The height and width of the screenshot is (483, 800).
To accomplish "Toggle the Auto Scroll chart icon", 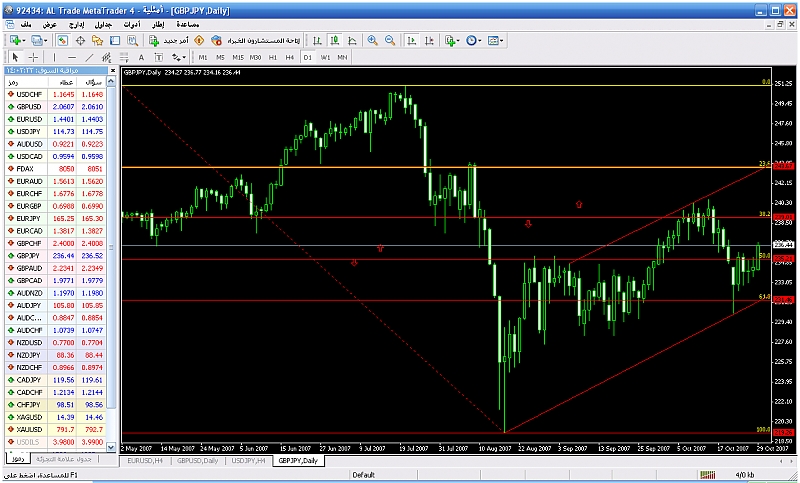I will click(411, 40).
